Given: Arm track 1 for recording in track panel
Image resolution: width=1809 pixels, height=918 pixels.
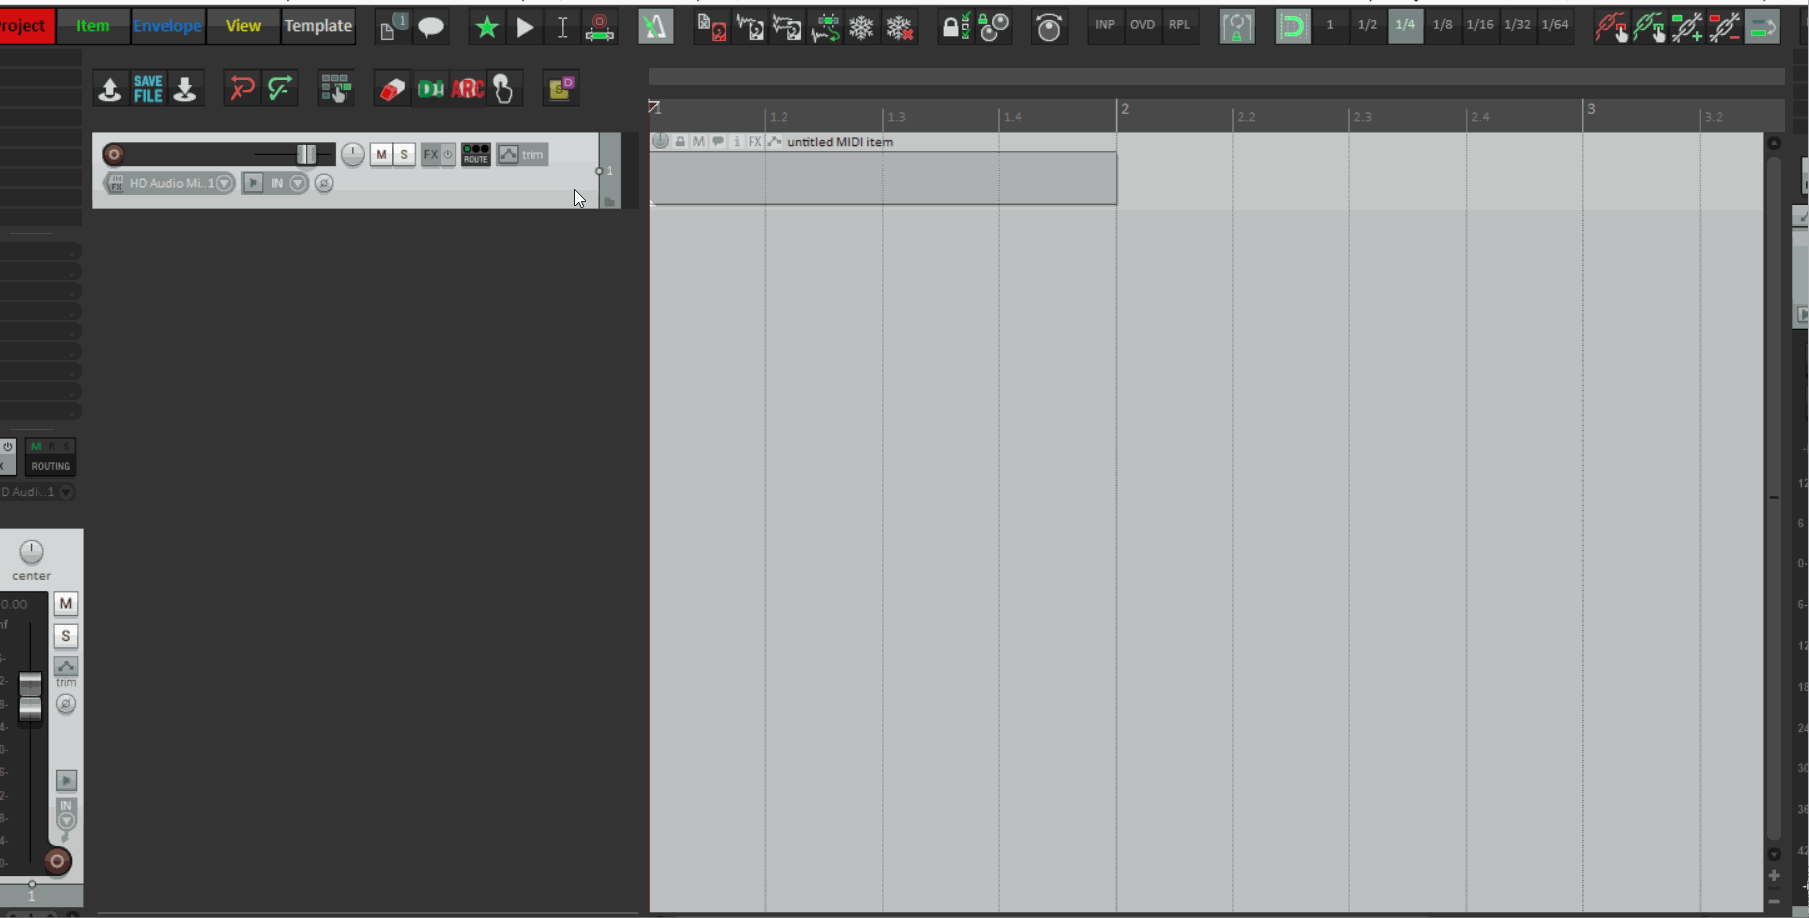Looking at the screenshot, I should (x=114, y=154).
